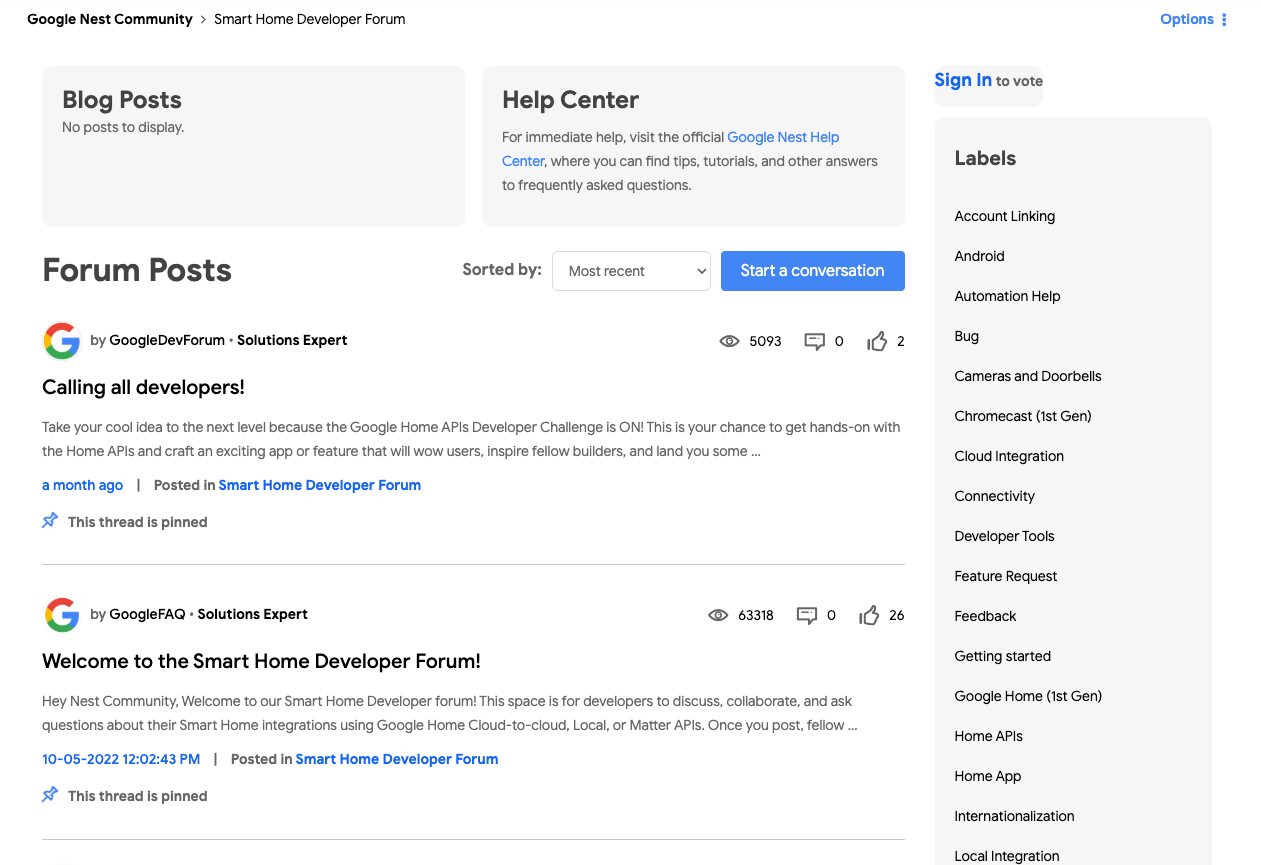Click the comments icon on Welcome post
This screenshot has width=1261, height=865.
pos(807,616)
